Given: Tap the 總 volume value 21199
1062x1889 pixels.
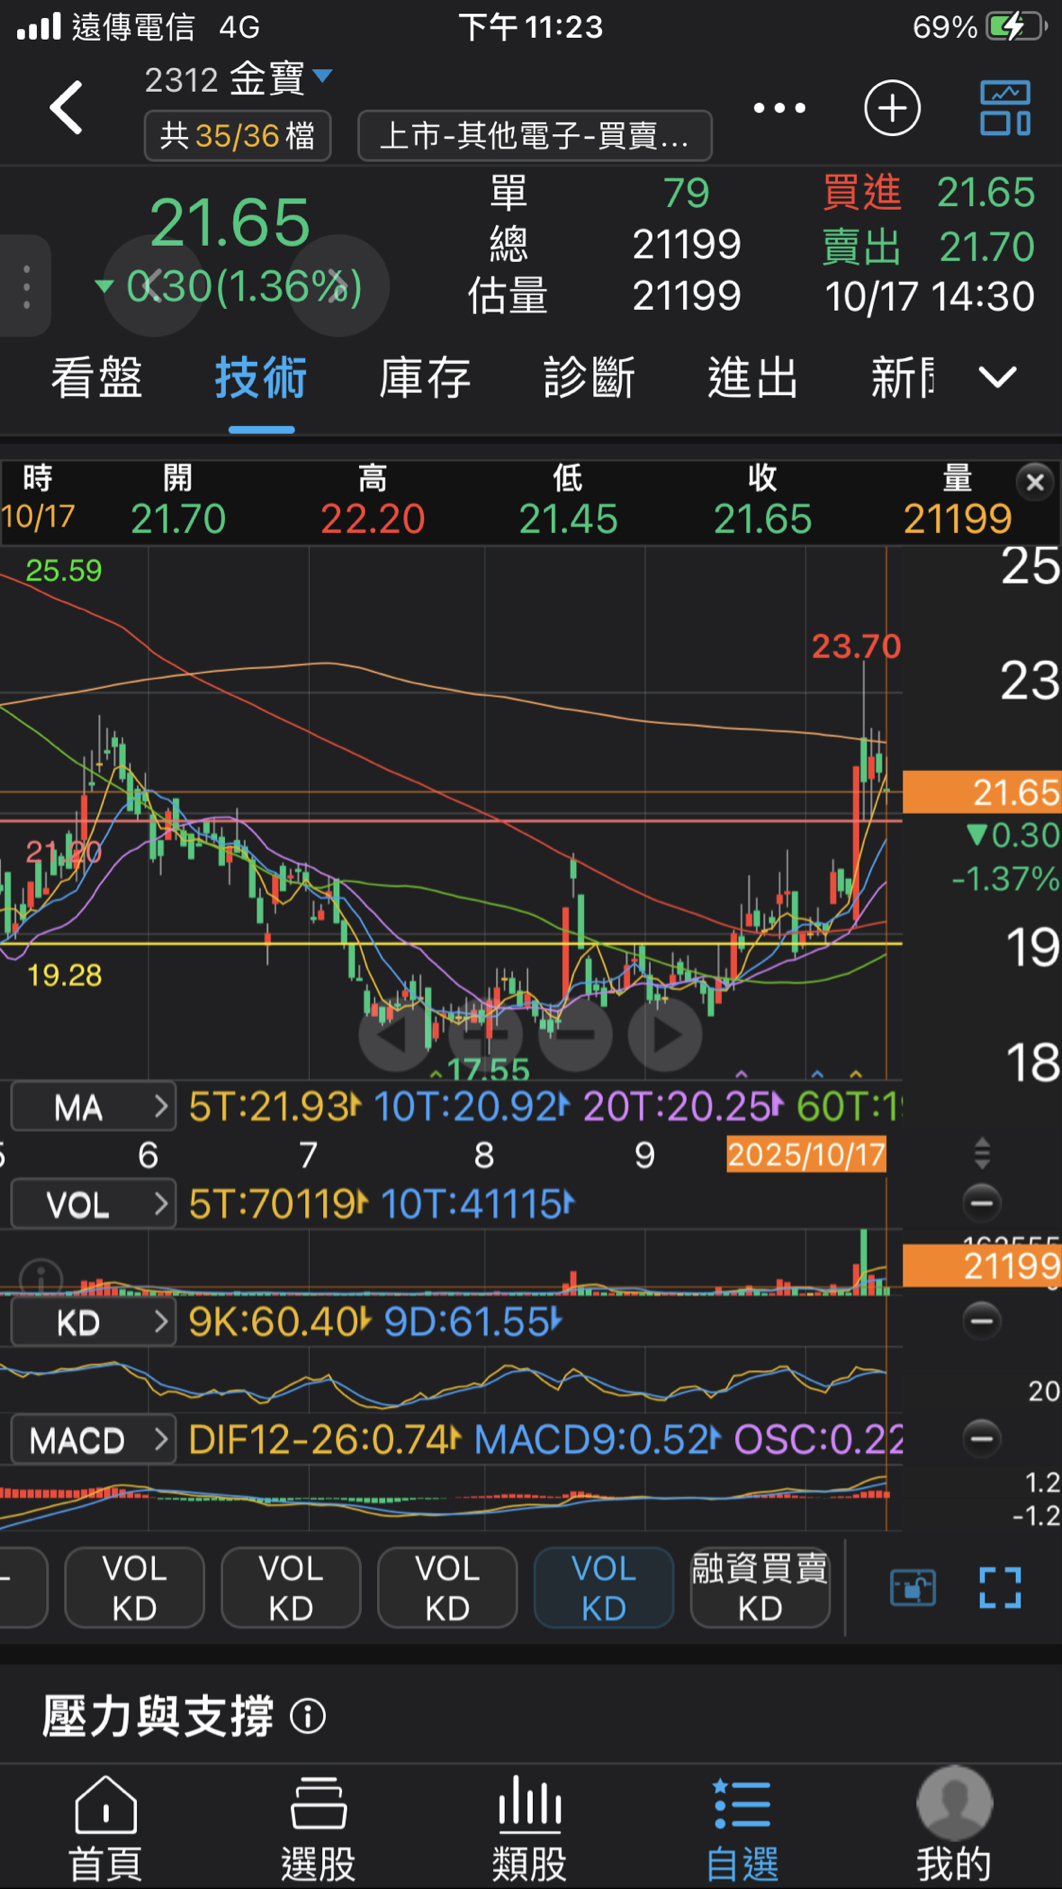Looking at the screenshot, I should pyautogui.click(x=686, y=245).
